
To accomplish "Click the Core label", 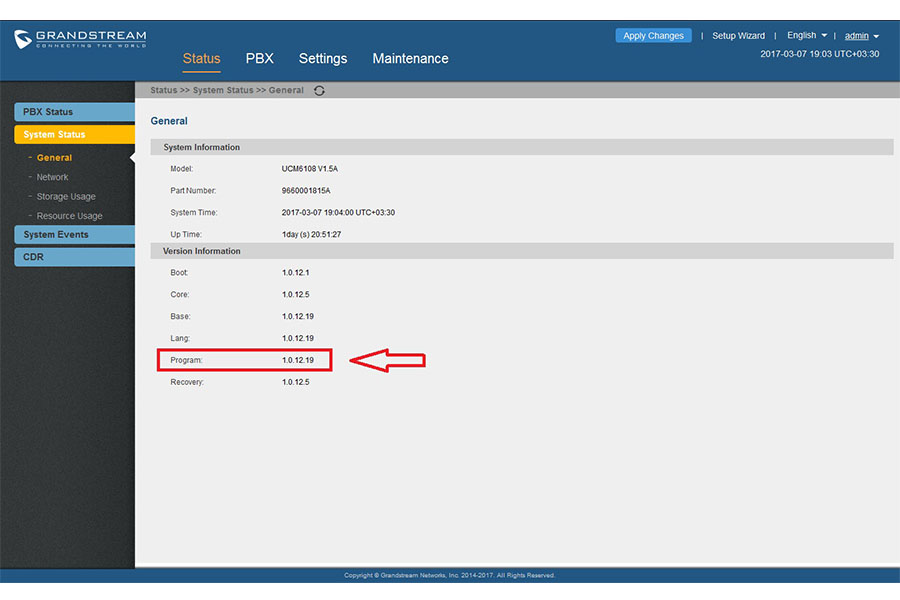I will point(180,295).
